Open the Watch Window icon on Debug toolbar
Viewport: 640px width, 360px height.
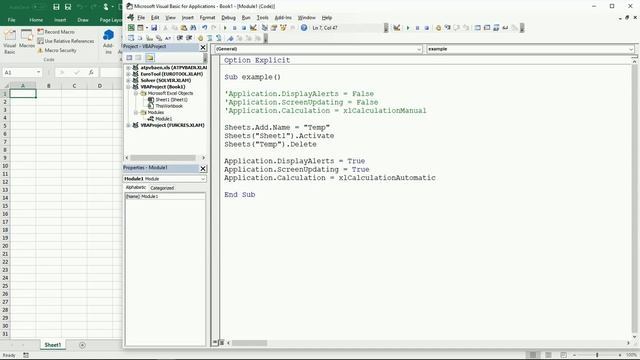click(496, 28)
